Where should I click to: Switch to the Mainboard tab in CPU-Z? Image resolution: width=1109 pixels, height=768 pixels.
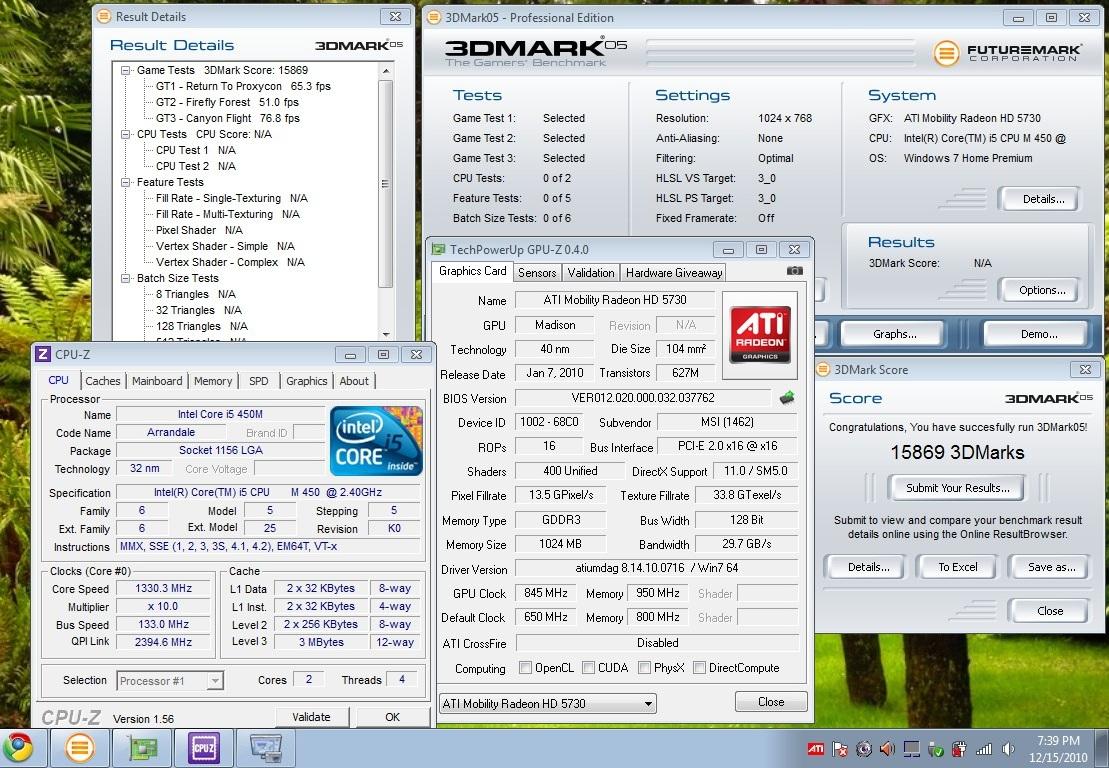coord(157,381)
